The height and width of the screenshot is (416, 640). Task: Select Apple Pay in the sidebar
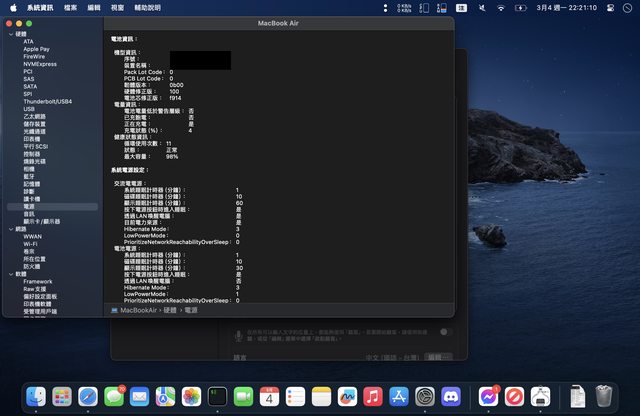36,49
